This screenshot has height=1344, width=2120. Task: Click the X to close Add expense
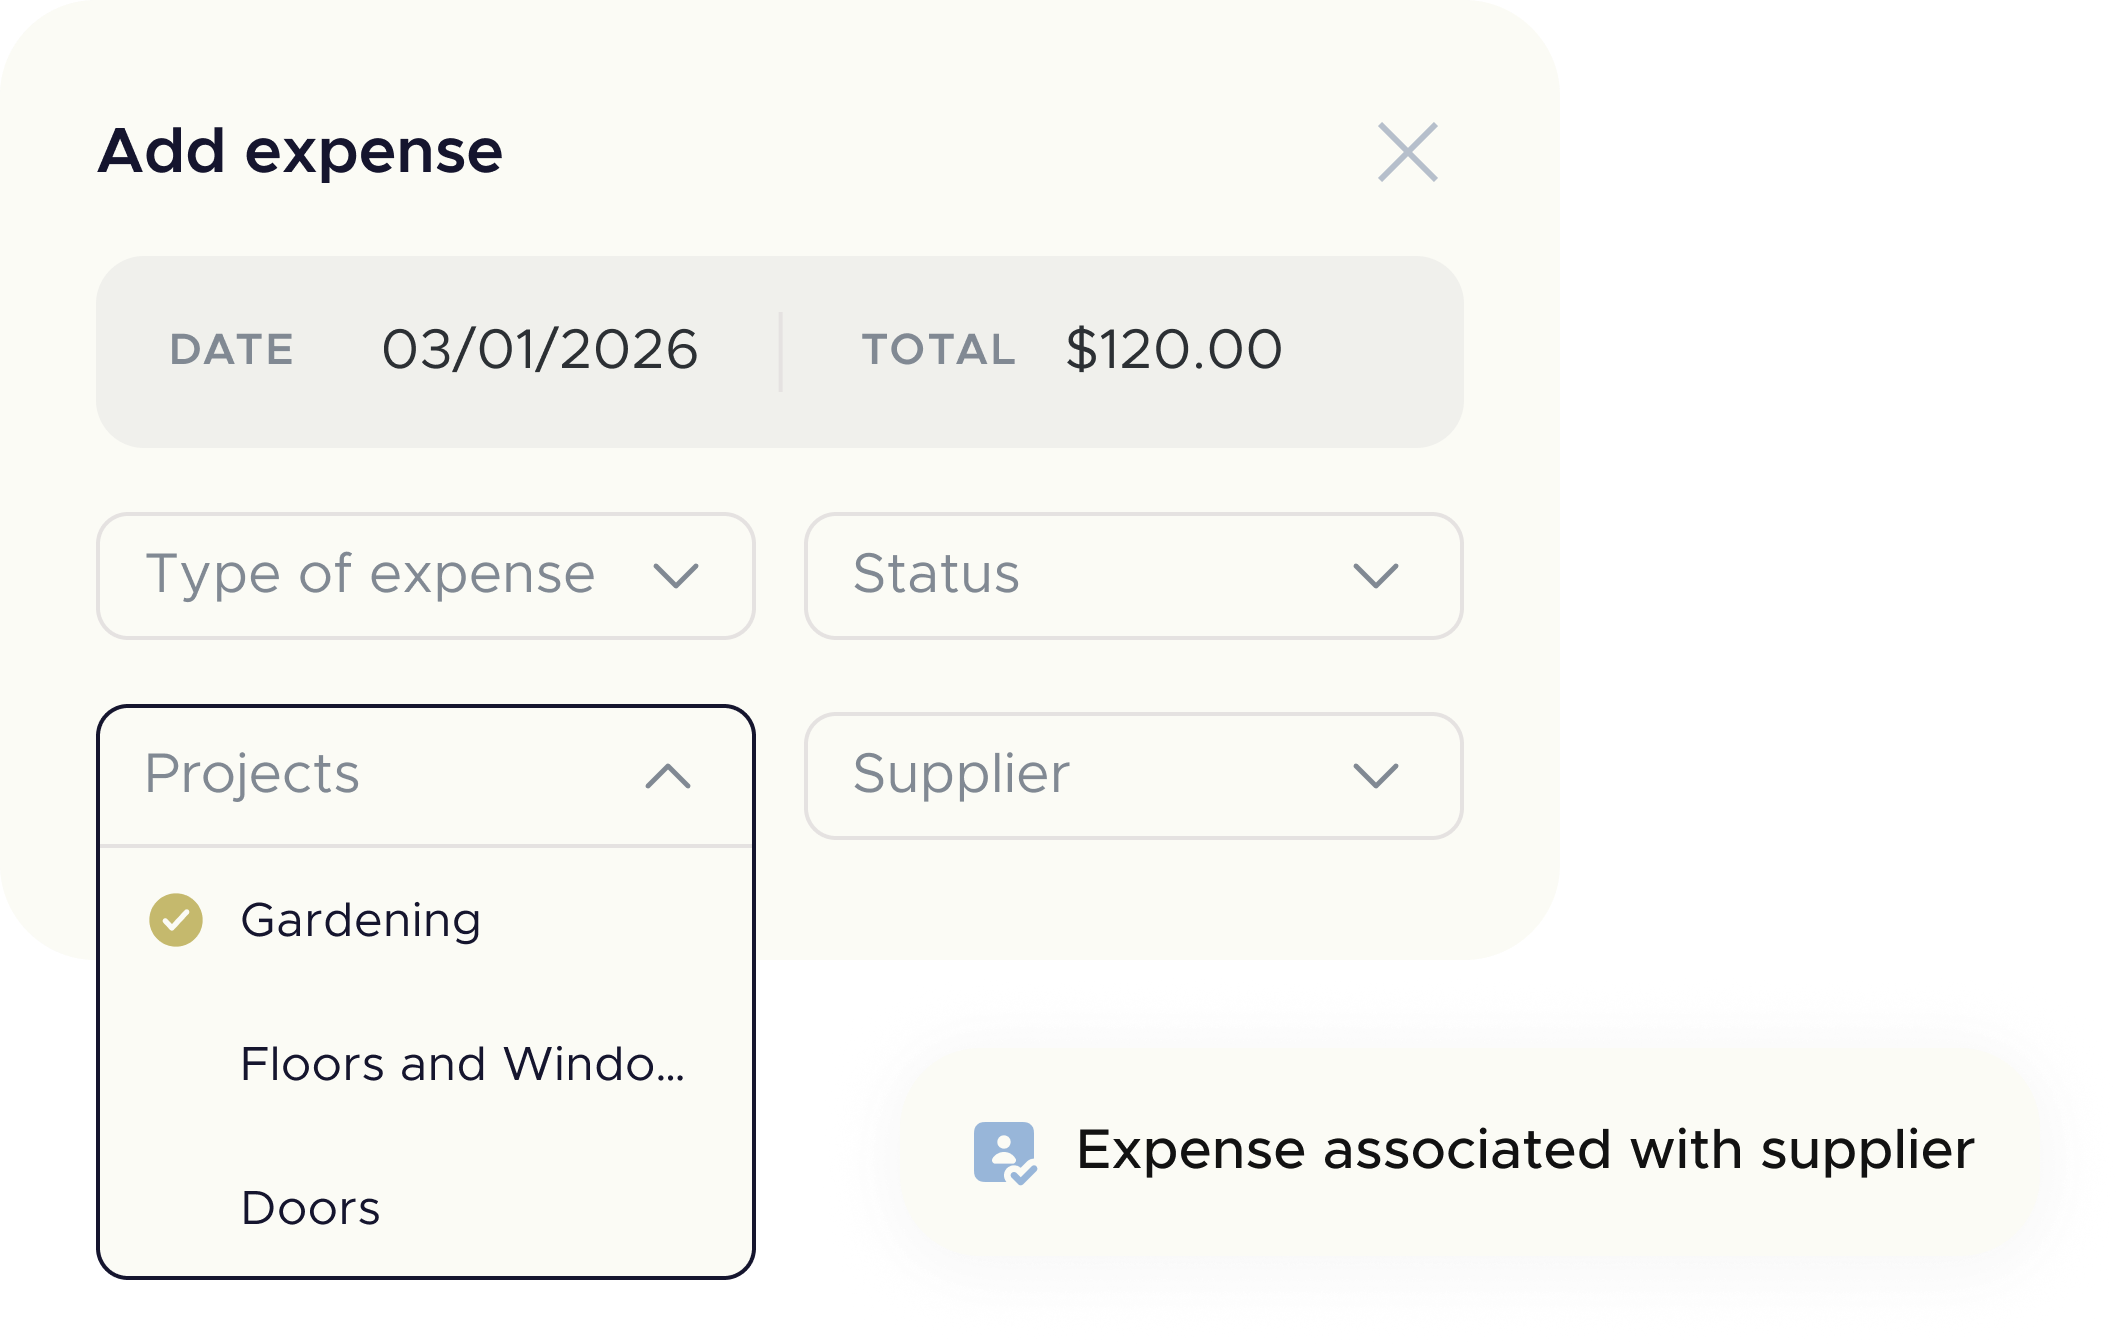(x=1409, y=152)
